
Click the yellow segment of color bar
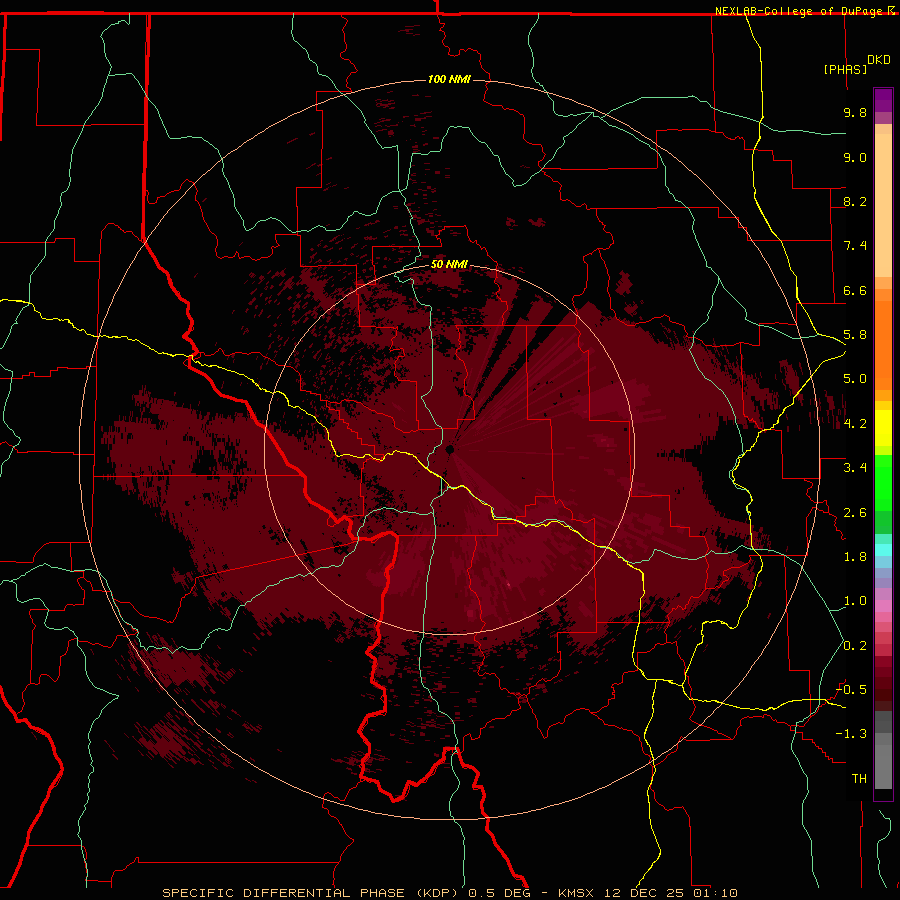click(x=883, y=428)
